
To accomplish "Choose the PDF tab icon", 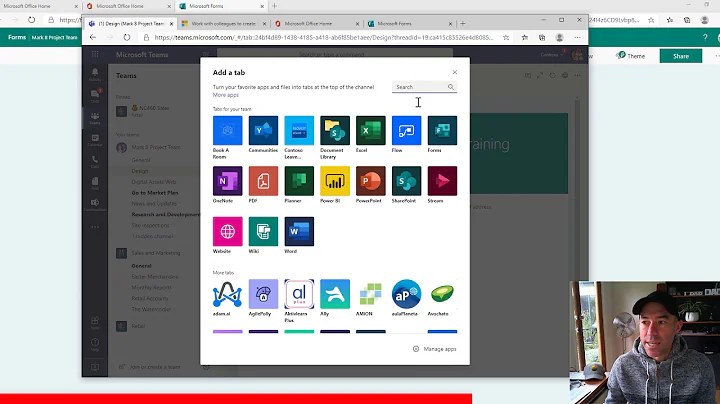I will tap(263, 181).
